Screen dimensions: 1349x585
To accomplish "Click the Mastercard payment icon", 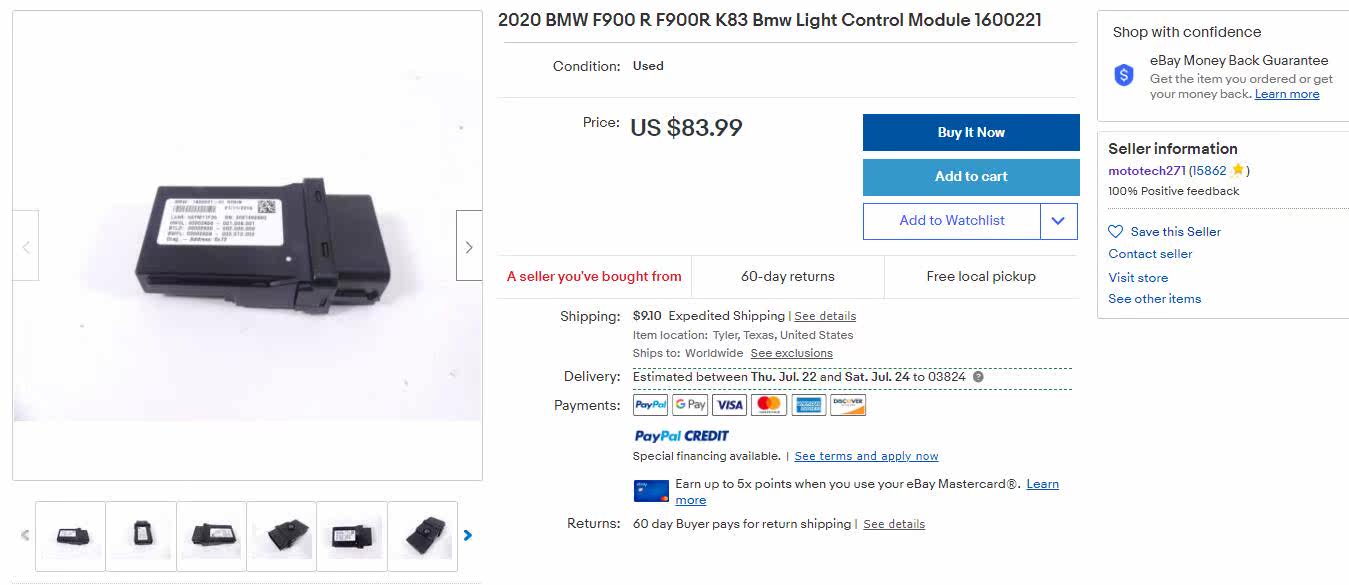I will pyautogui.click(x=769, y=405).
